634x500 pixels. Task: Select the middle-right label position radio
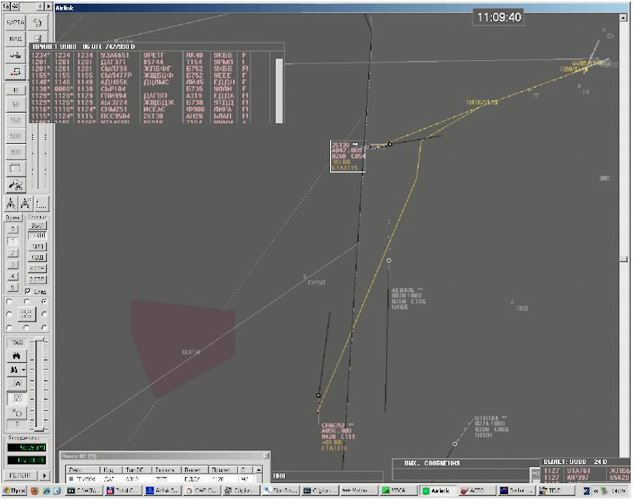(44, 314)
